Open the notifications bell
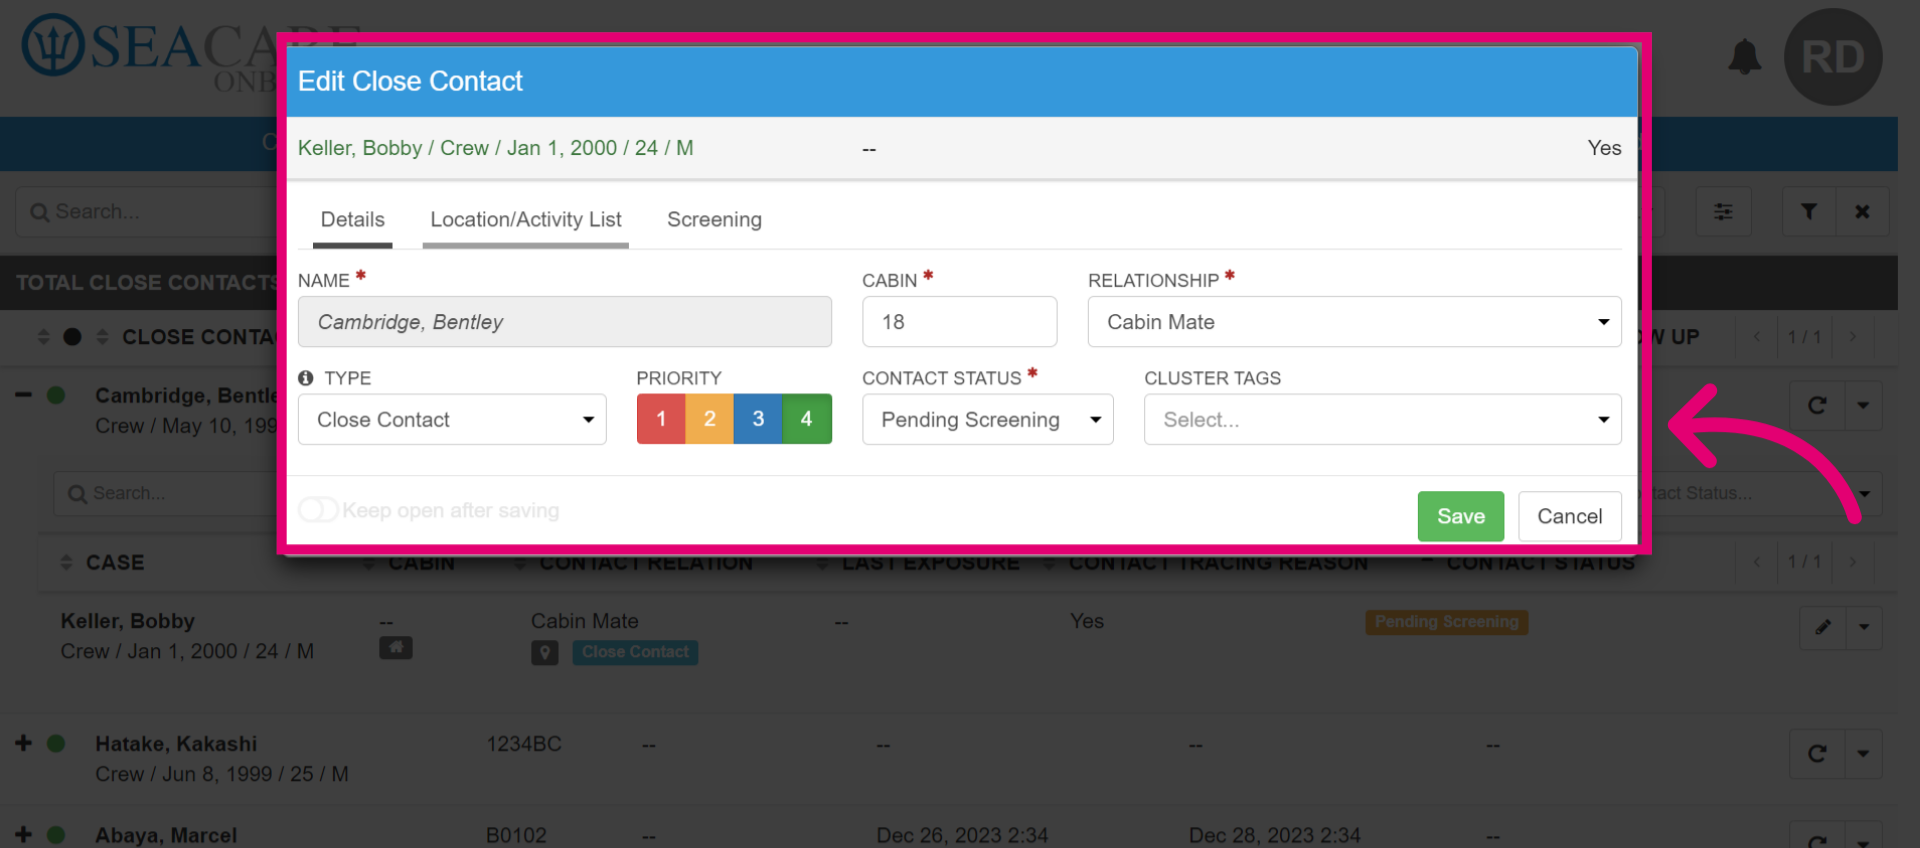1920x848 pixels. pyautogui.click(x=1745, y=57)
